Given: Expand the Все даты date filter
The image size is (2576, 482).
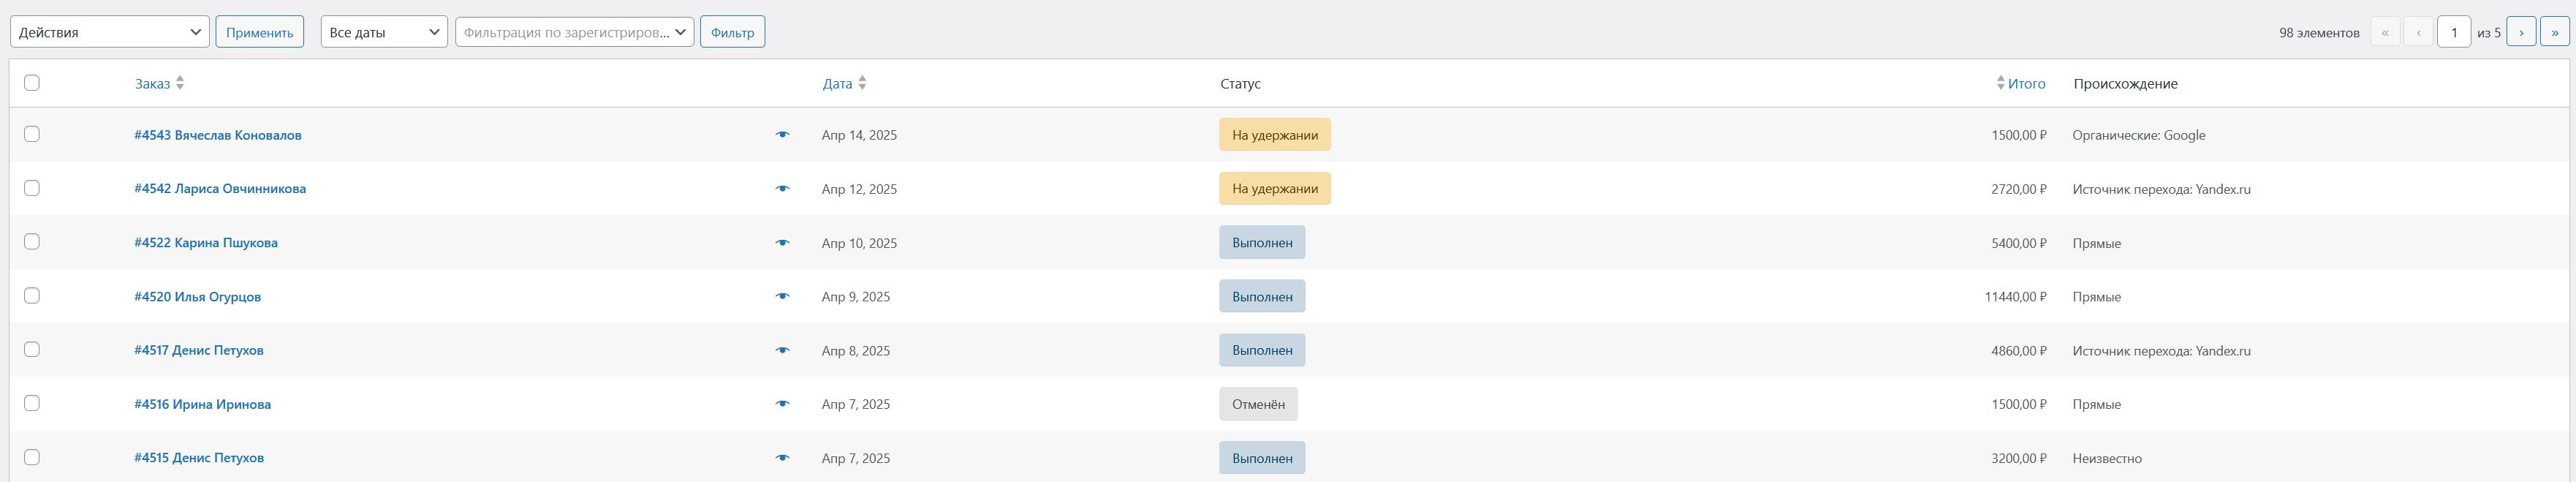Looking at the screenshot, I should pos(384,32).
